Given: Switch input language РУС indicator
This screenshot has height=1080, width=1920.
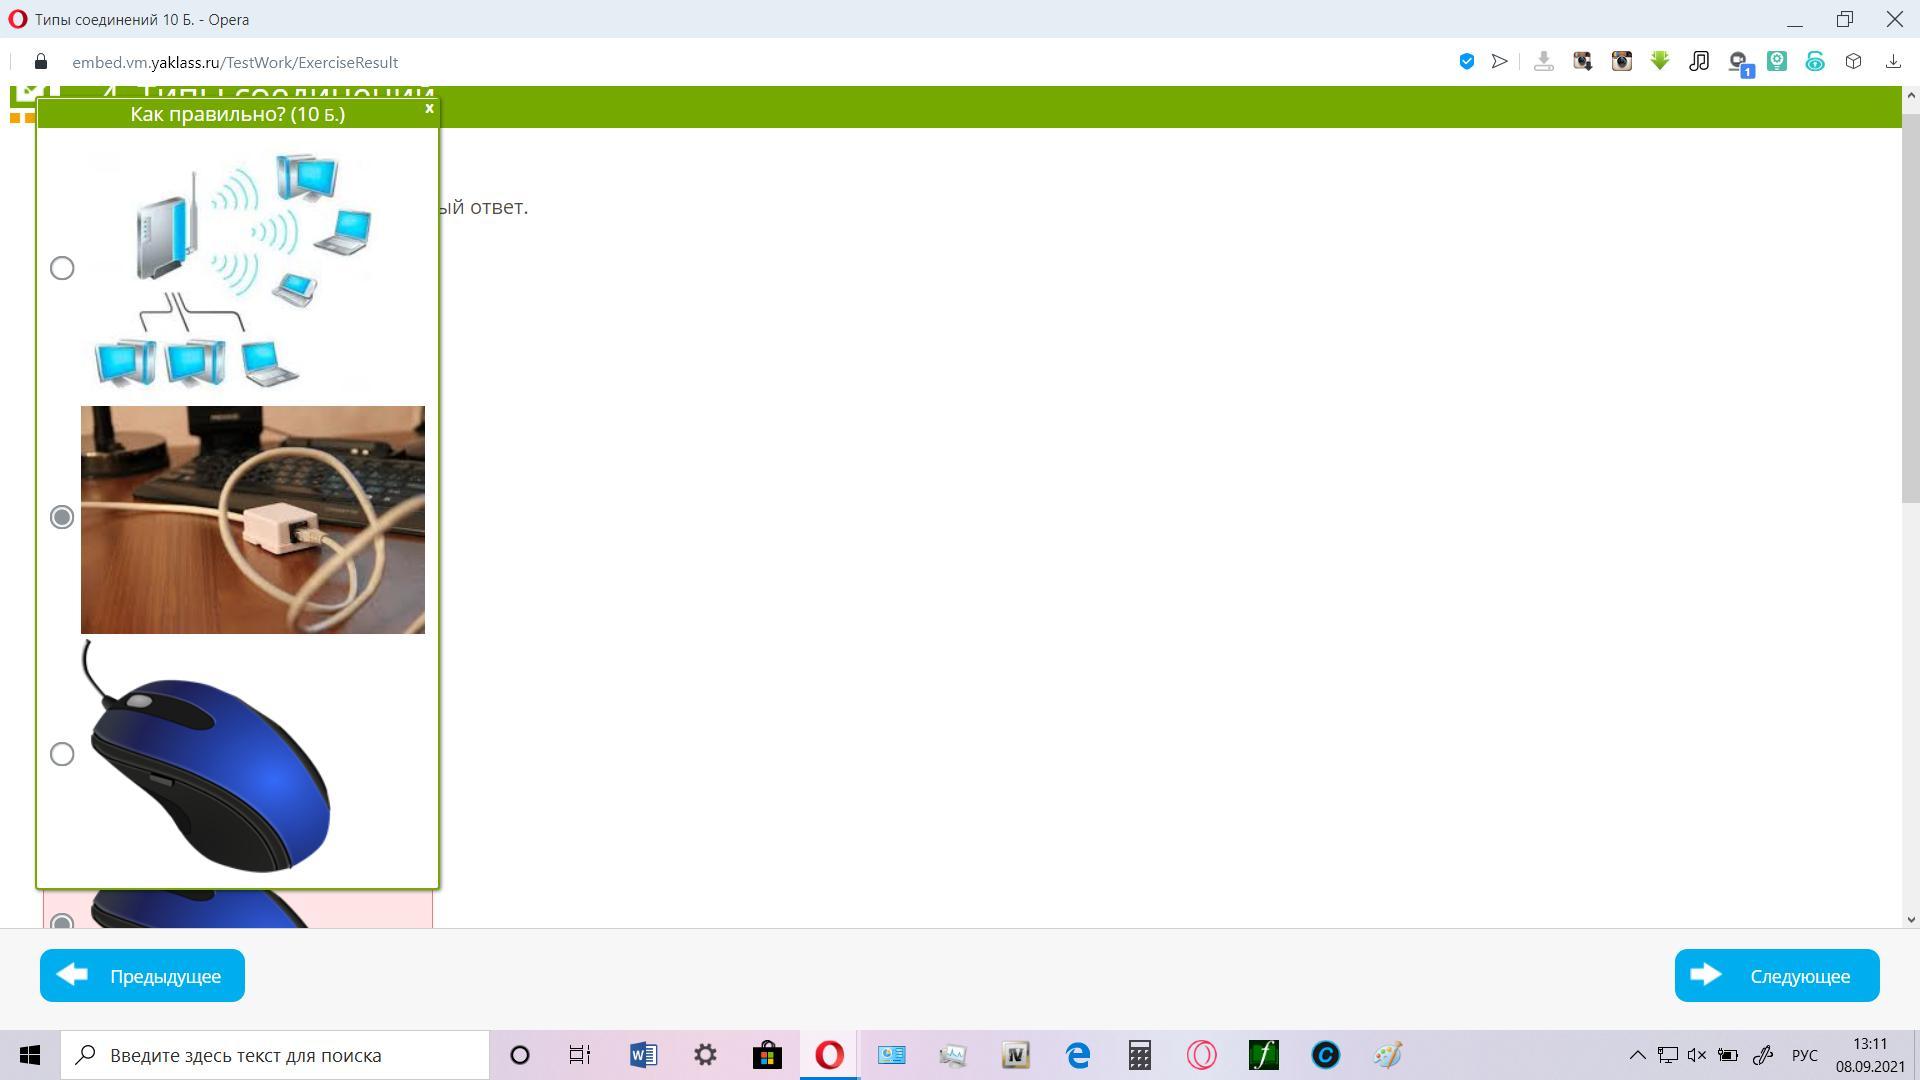Looking at the screenshot, I should coord(1805,1055).
